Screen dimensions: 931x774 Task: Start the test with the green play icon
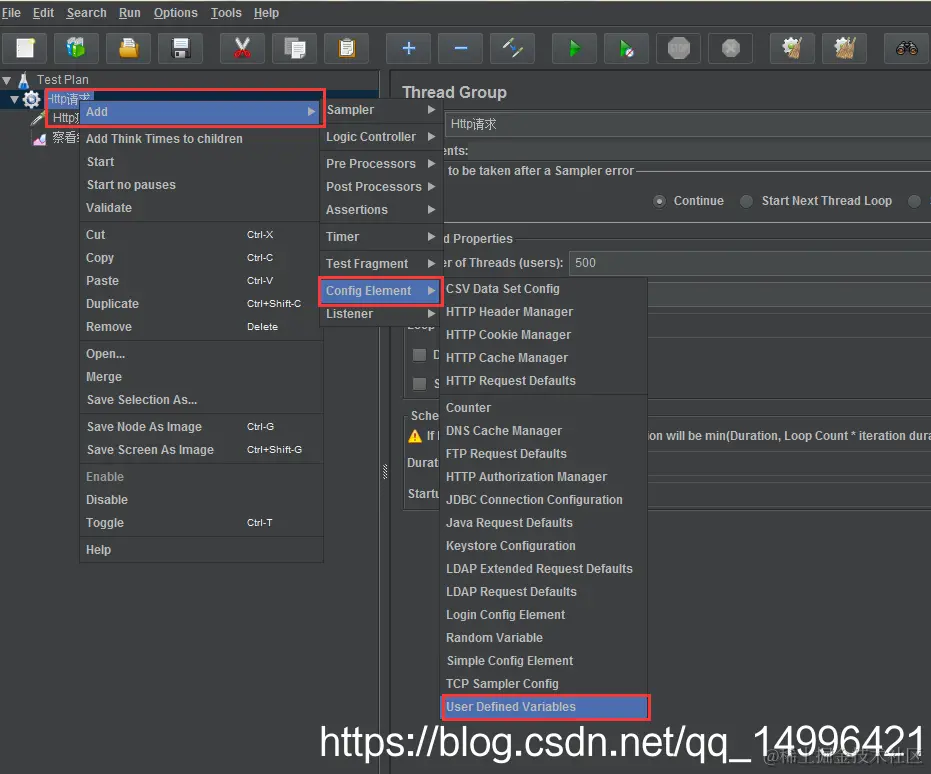tap(574, 48)
